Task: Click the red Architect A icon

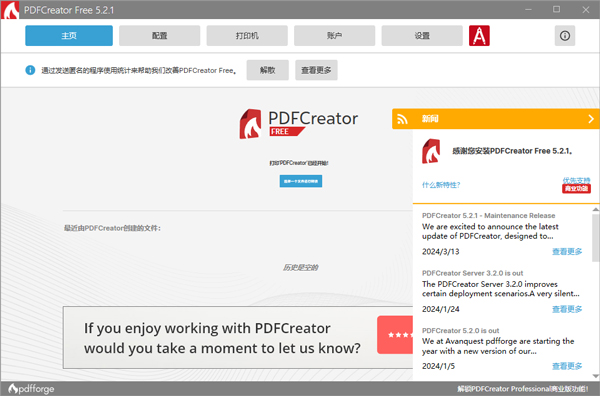Action: coord(479,36)
